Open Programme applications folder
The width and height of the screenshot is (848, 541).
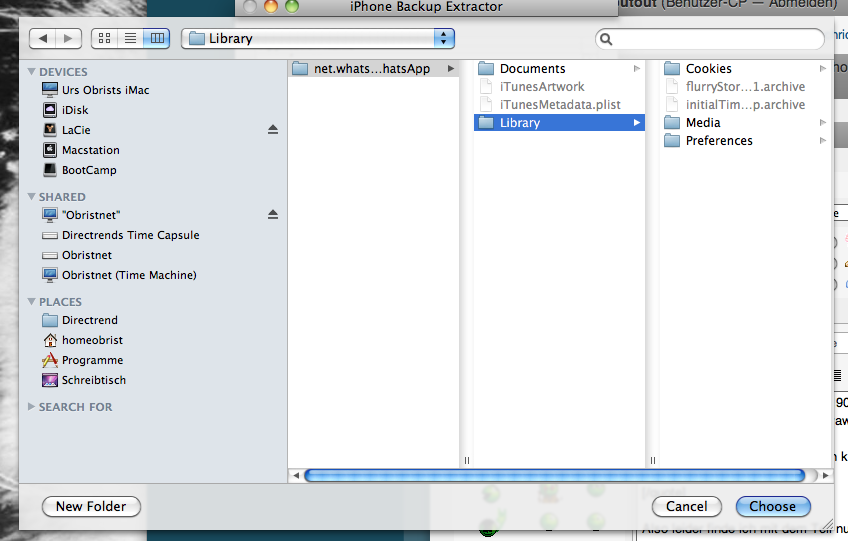click(x=92, y=360)
